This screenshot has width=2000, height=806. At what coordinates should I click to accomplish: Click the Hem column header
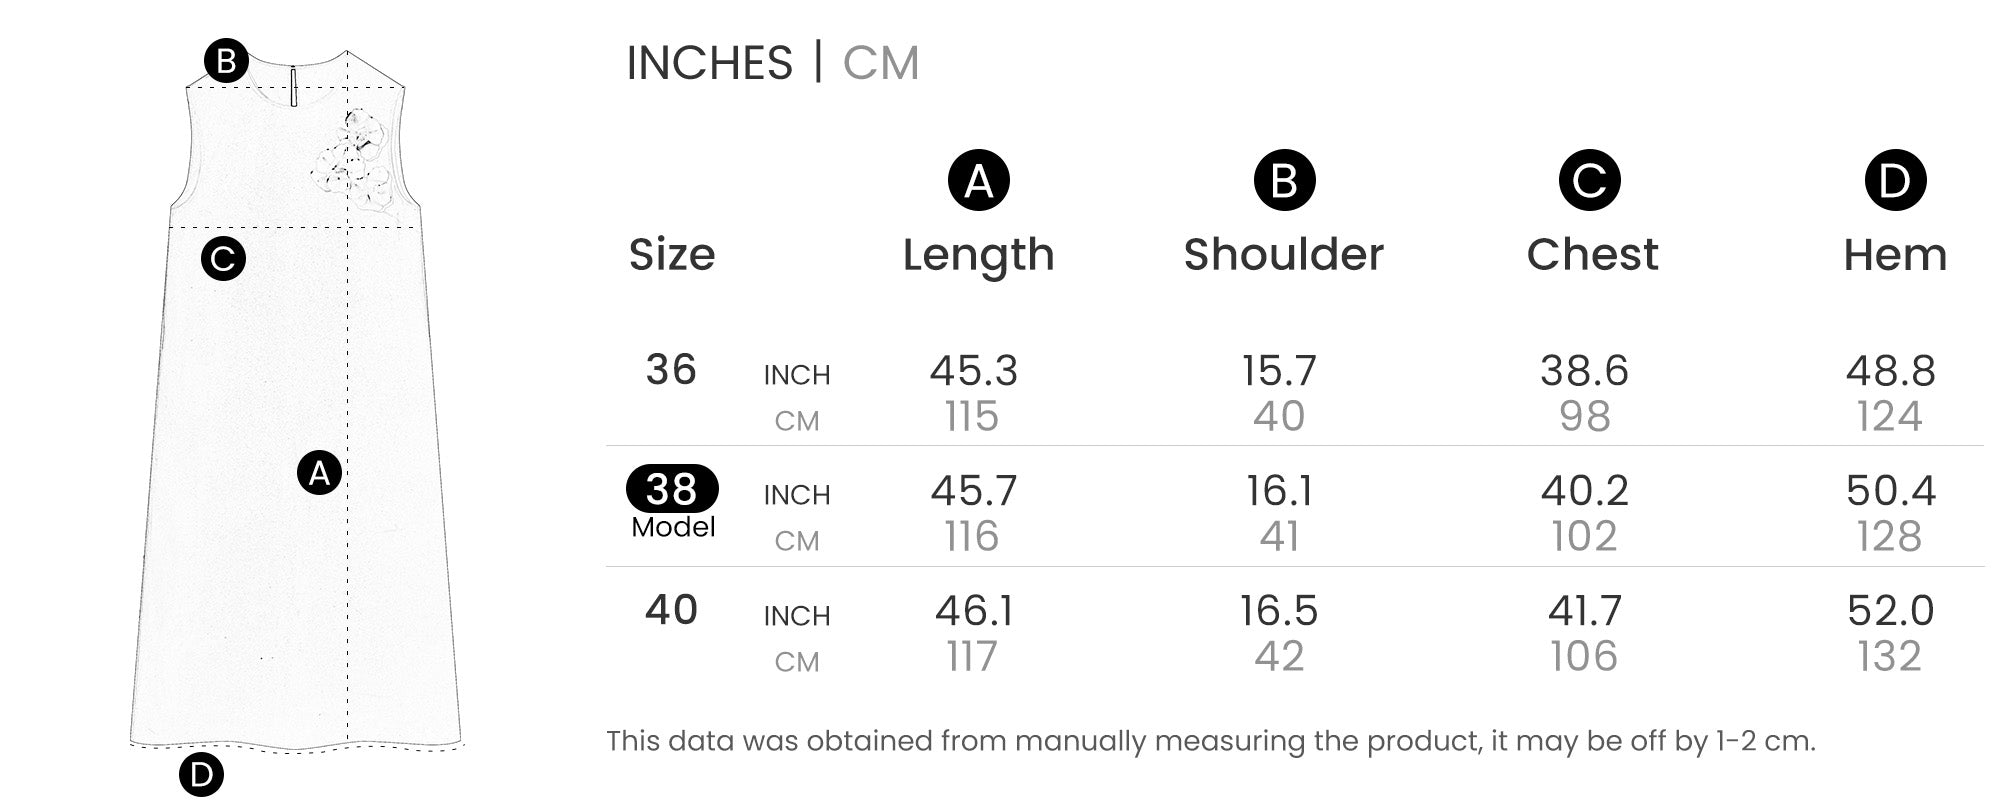pos(1895,255)
